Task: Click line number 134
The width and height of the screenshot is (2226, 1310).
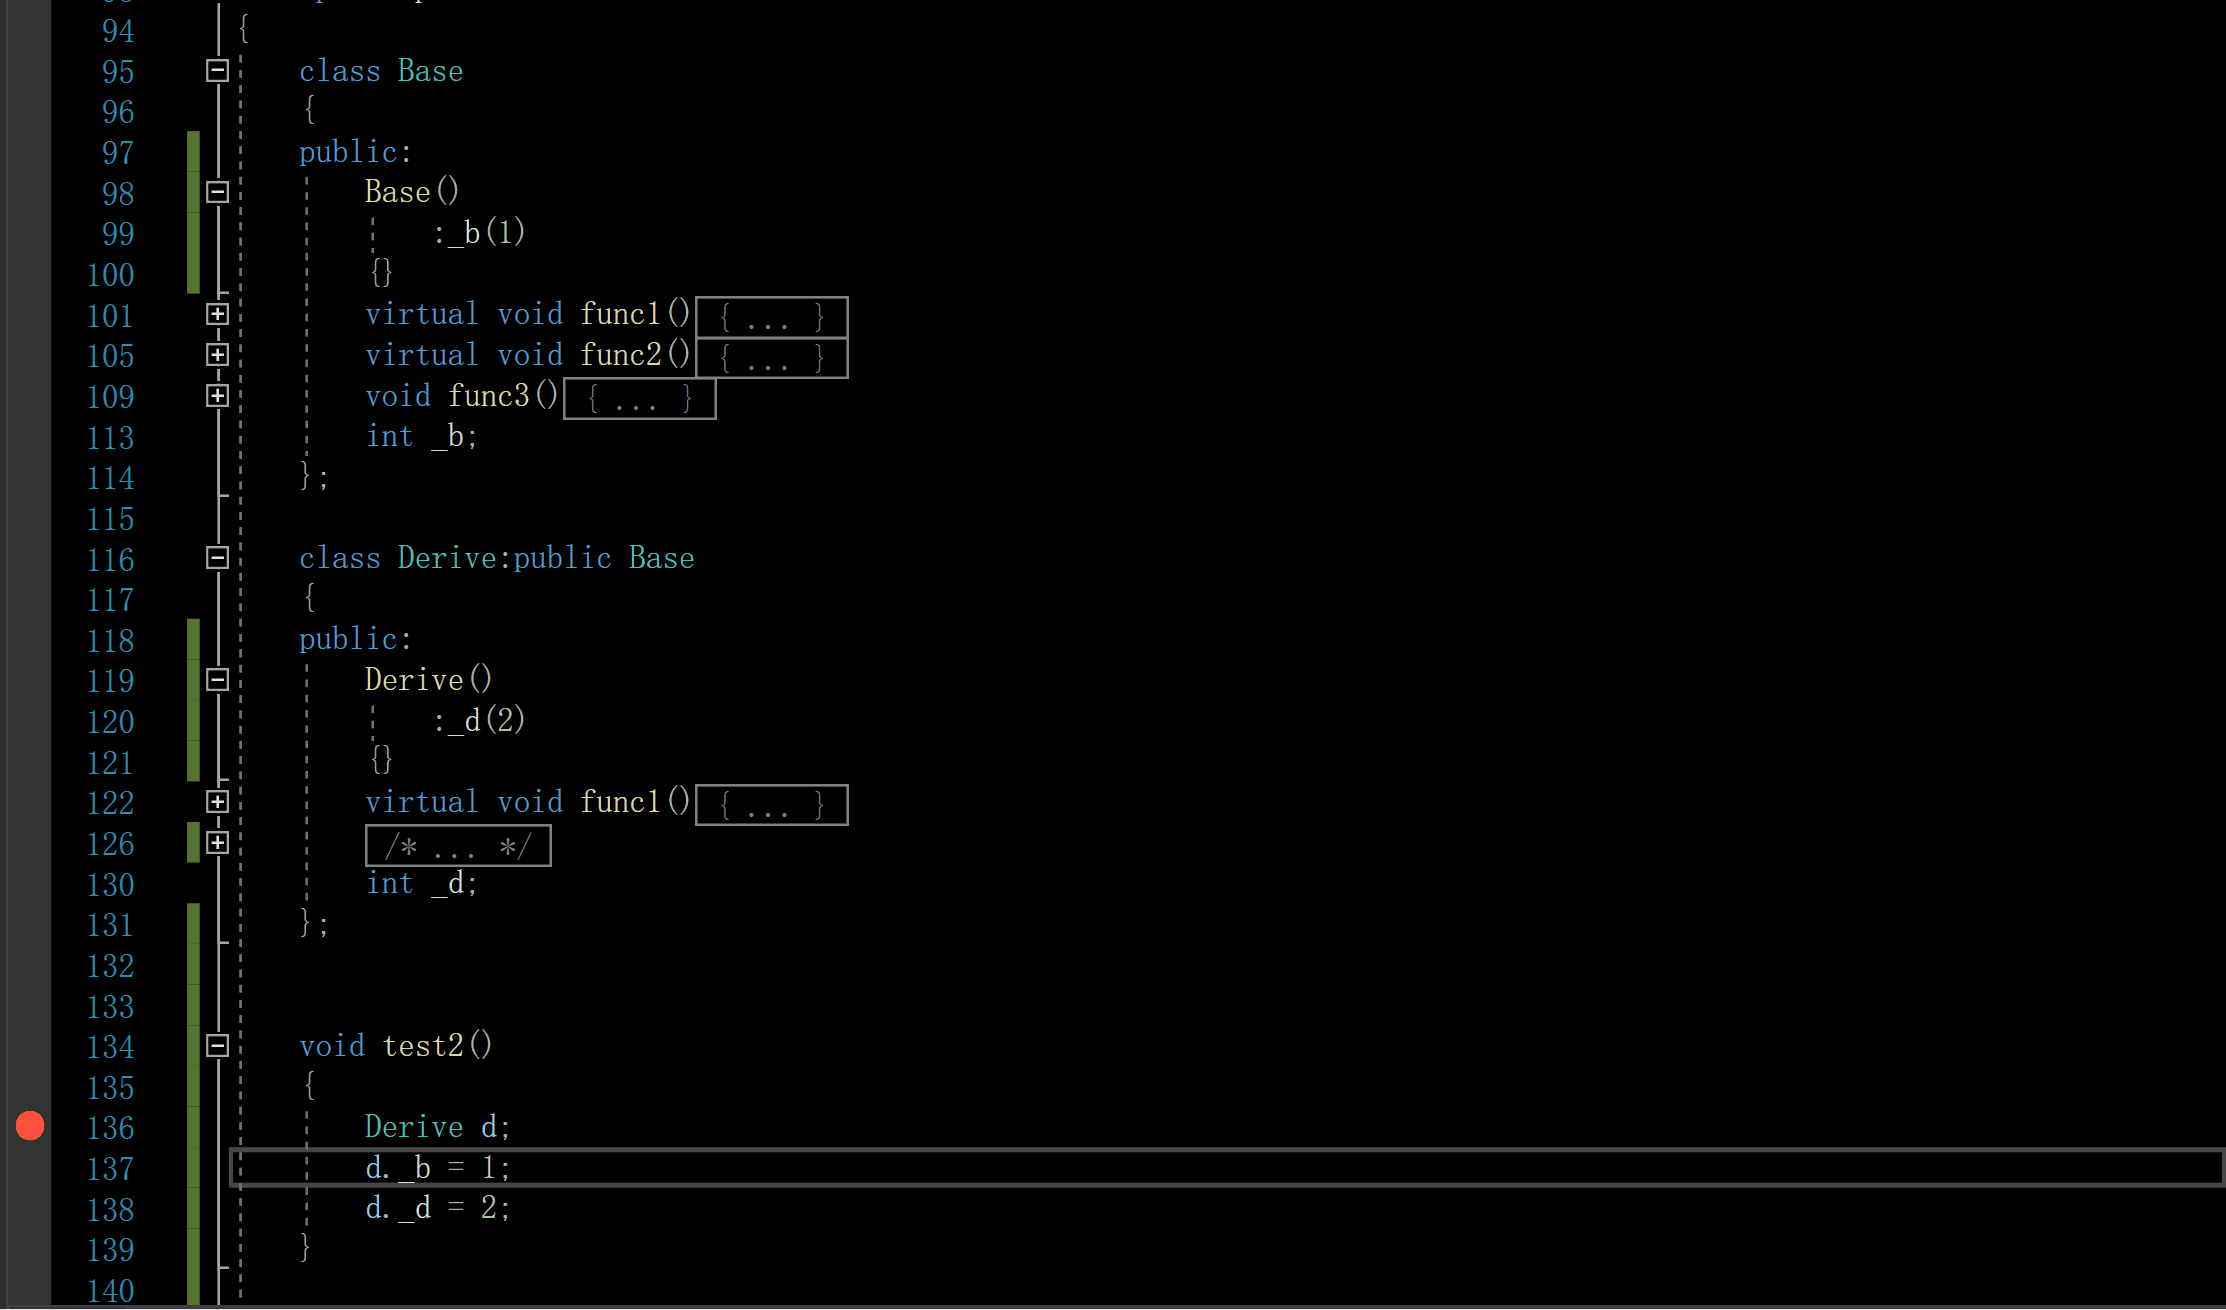Action: point(110,1047)
